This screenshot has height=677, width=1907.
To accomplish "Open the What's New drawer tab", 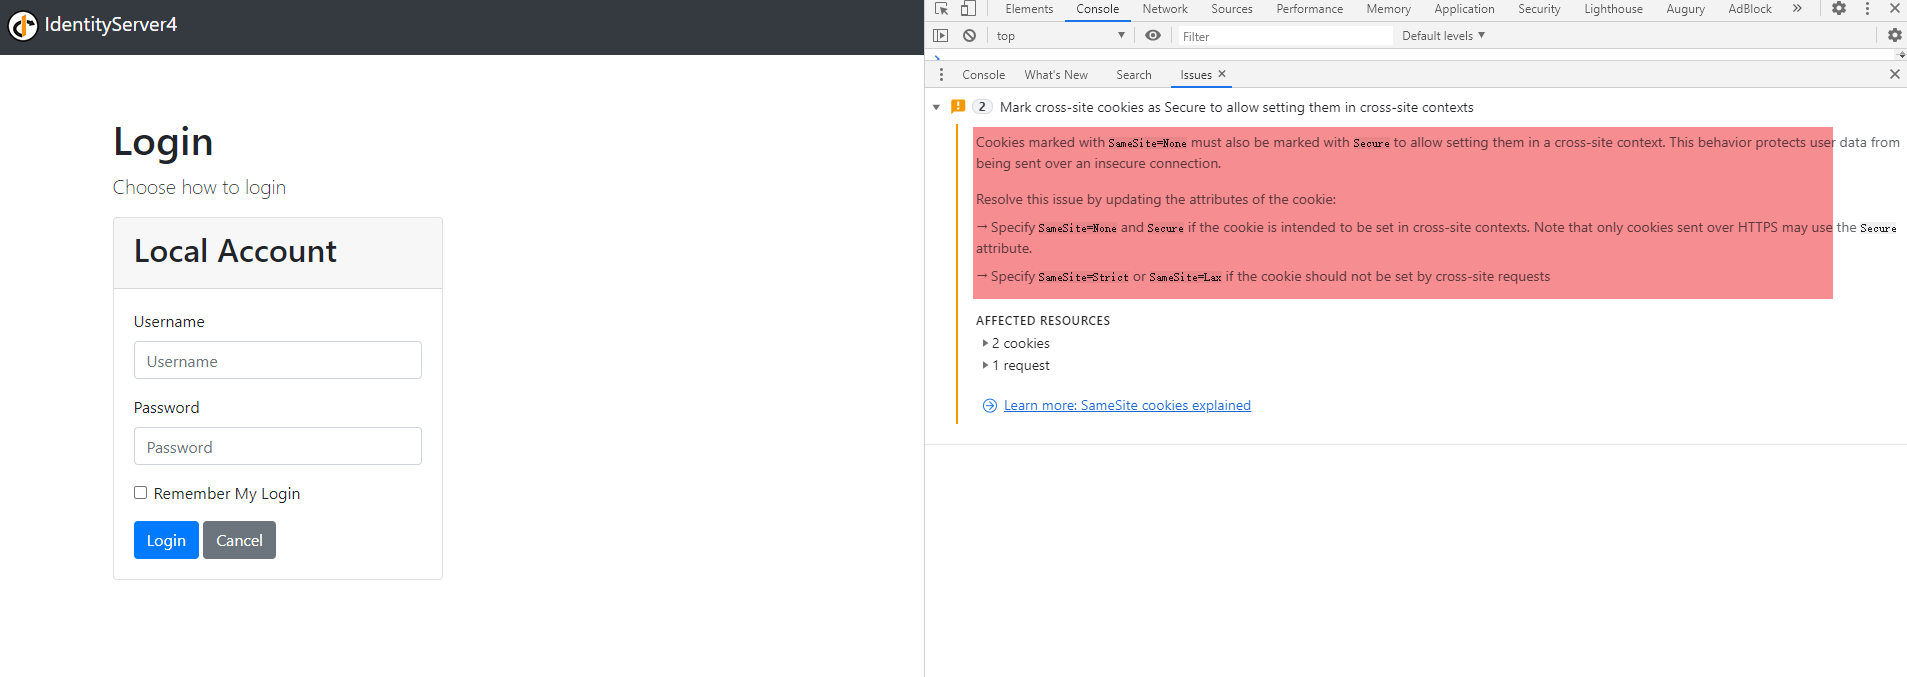I will (x=1055, y=75).
